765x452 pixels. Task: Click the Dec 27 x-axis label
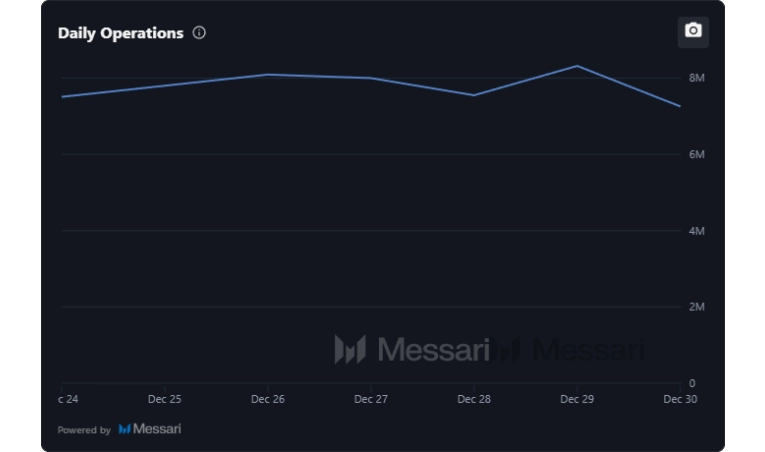[x=371, y=399]
